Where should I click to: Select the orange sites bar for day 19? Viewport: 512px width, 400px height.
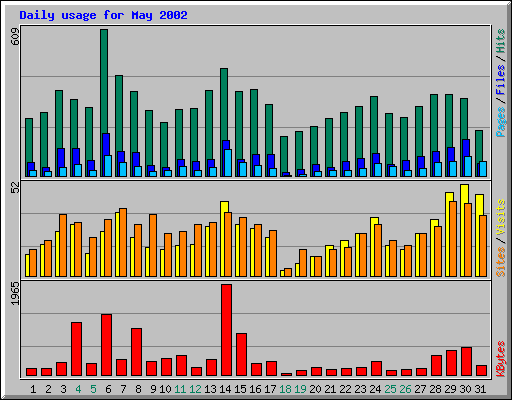tap(303, 263)
